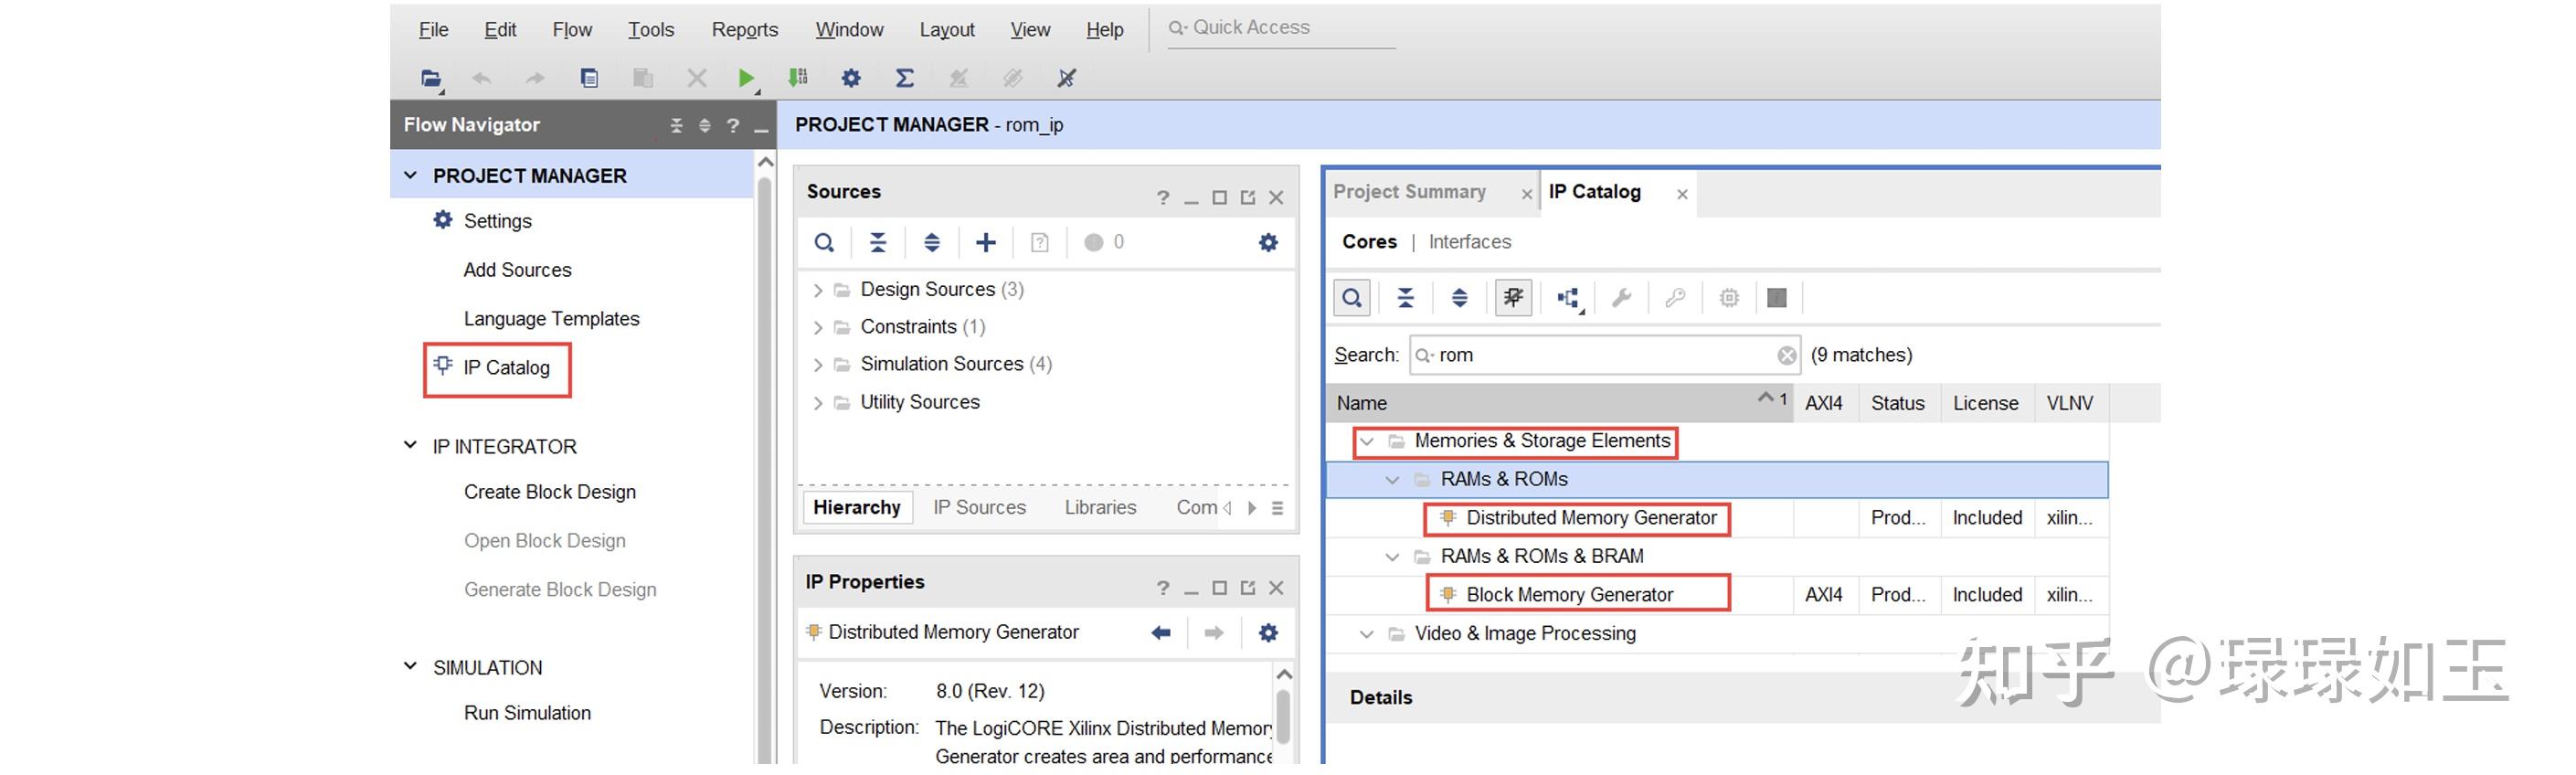Select Block Memory Generator IP
The width and height of the screenshot is (2576, 775).
click(x=1569, y=596)
